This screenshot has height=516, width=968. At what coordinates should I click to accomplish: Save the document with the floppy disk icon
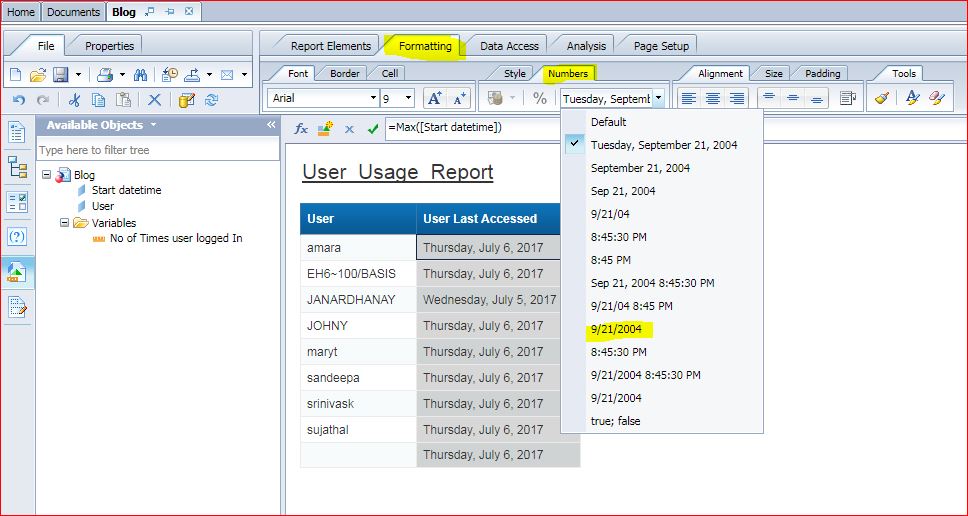pyautogui.click(x=60, y=75)
